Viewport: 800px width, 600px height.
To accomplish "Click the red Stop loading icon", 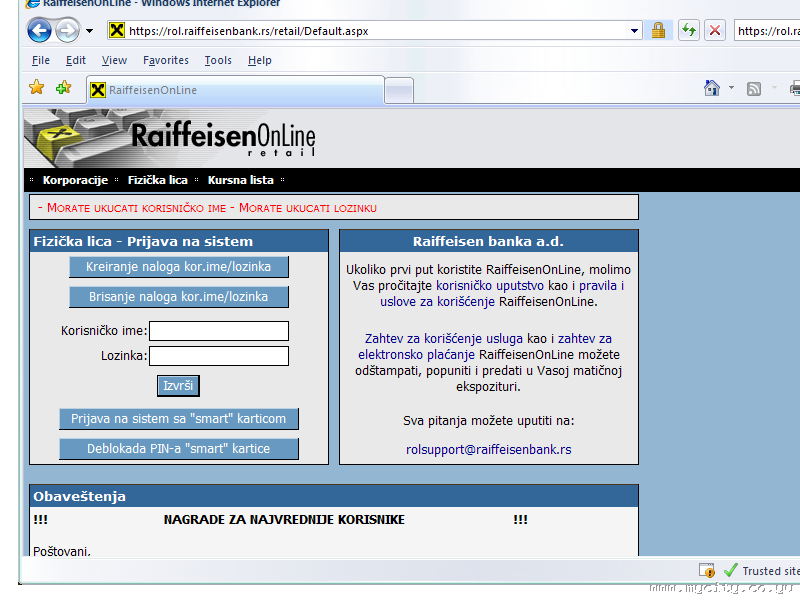I will (x=715, y=31).
